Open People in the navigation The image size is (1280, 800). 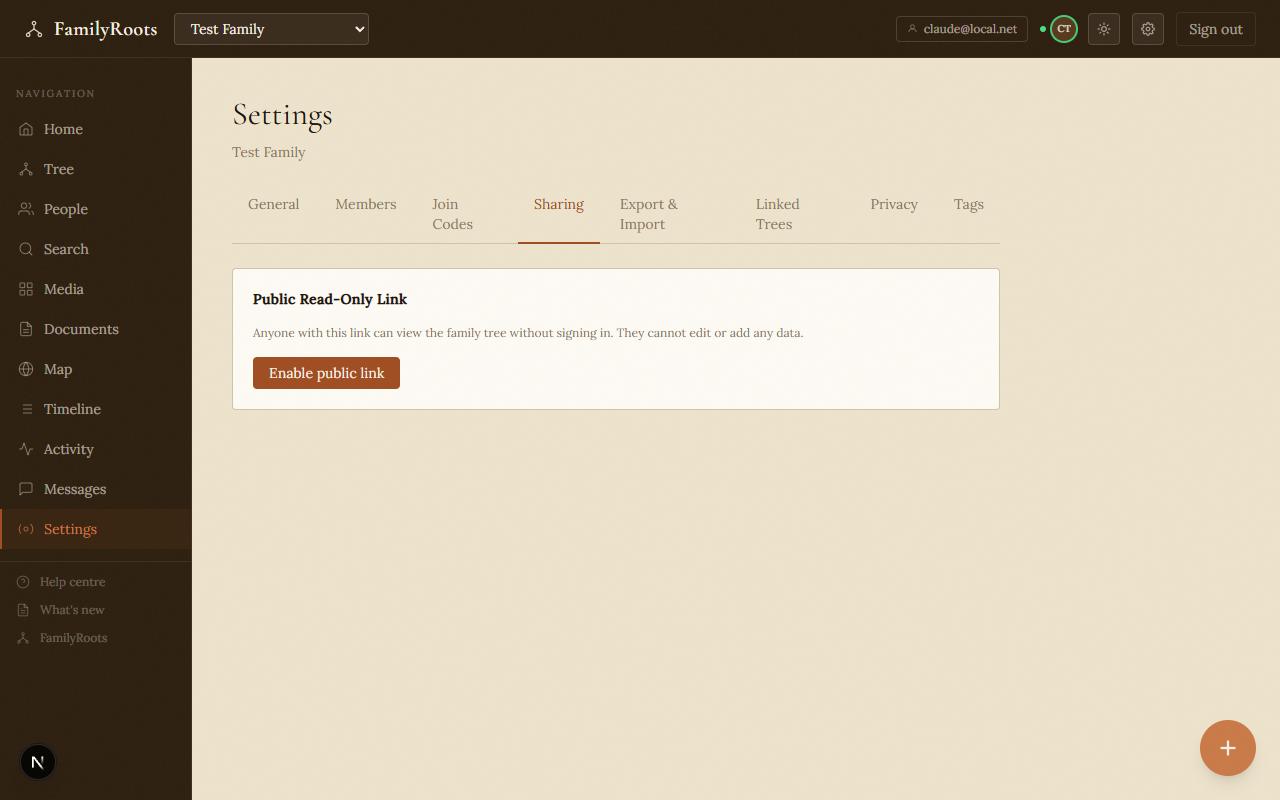[66, 209]
